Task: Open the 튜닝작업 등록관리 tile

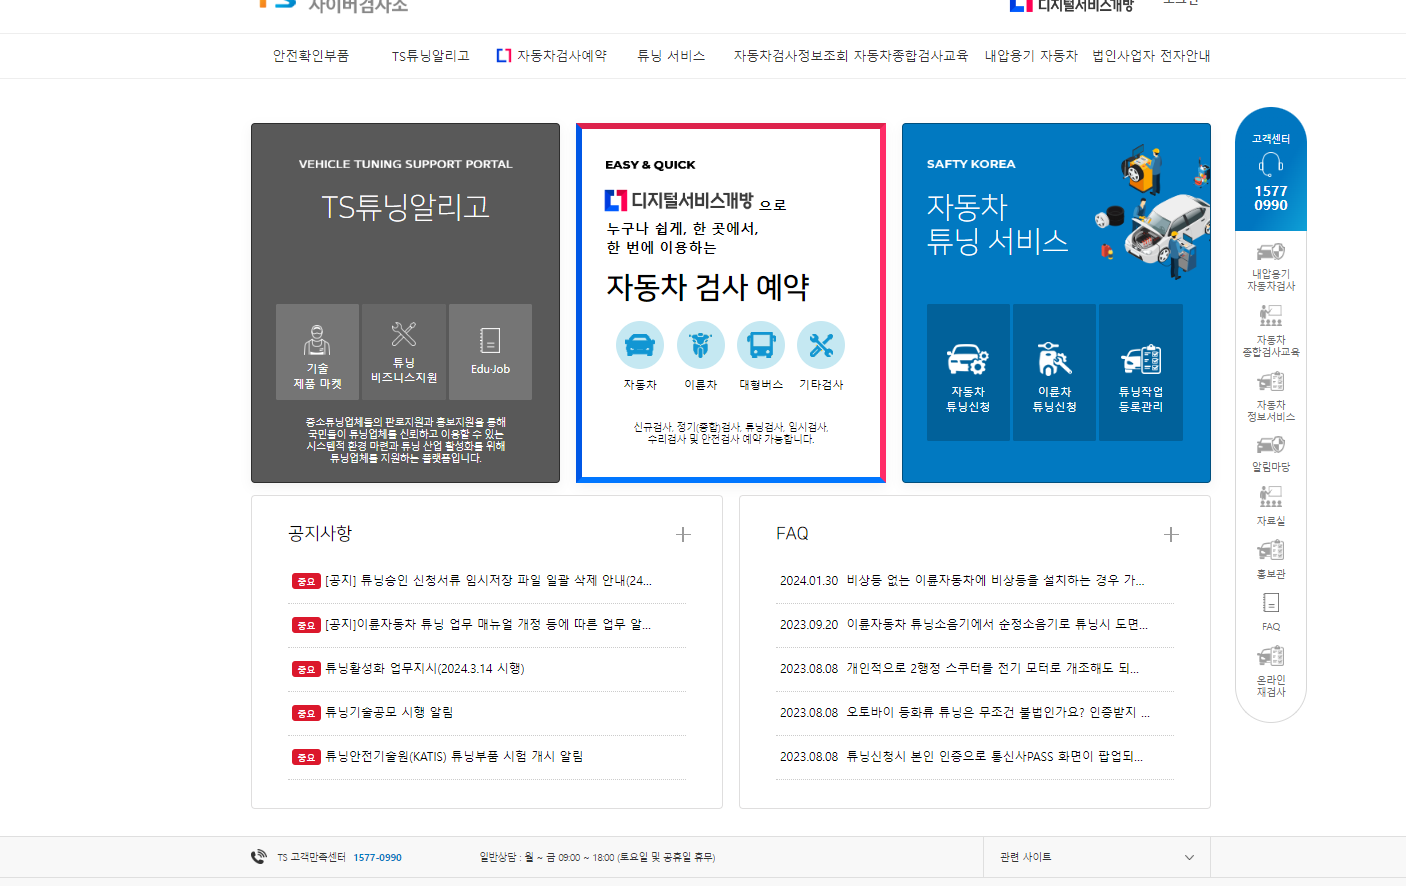Action: pos(1141,372)
